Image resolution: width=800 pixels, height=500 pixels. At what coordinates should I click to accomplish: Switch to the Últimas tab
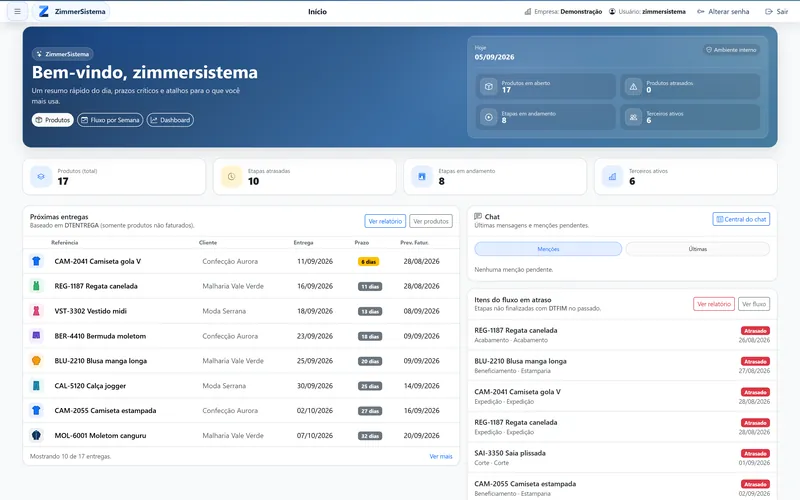point(697,249)
